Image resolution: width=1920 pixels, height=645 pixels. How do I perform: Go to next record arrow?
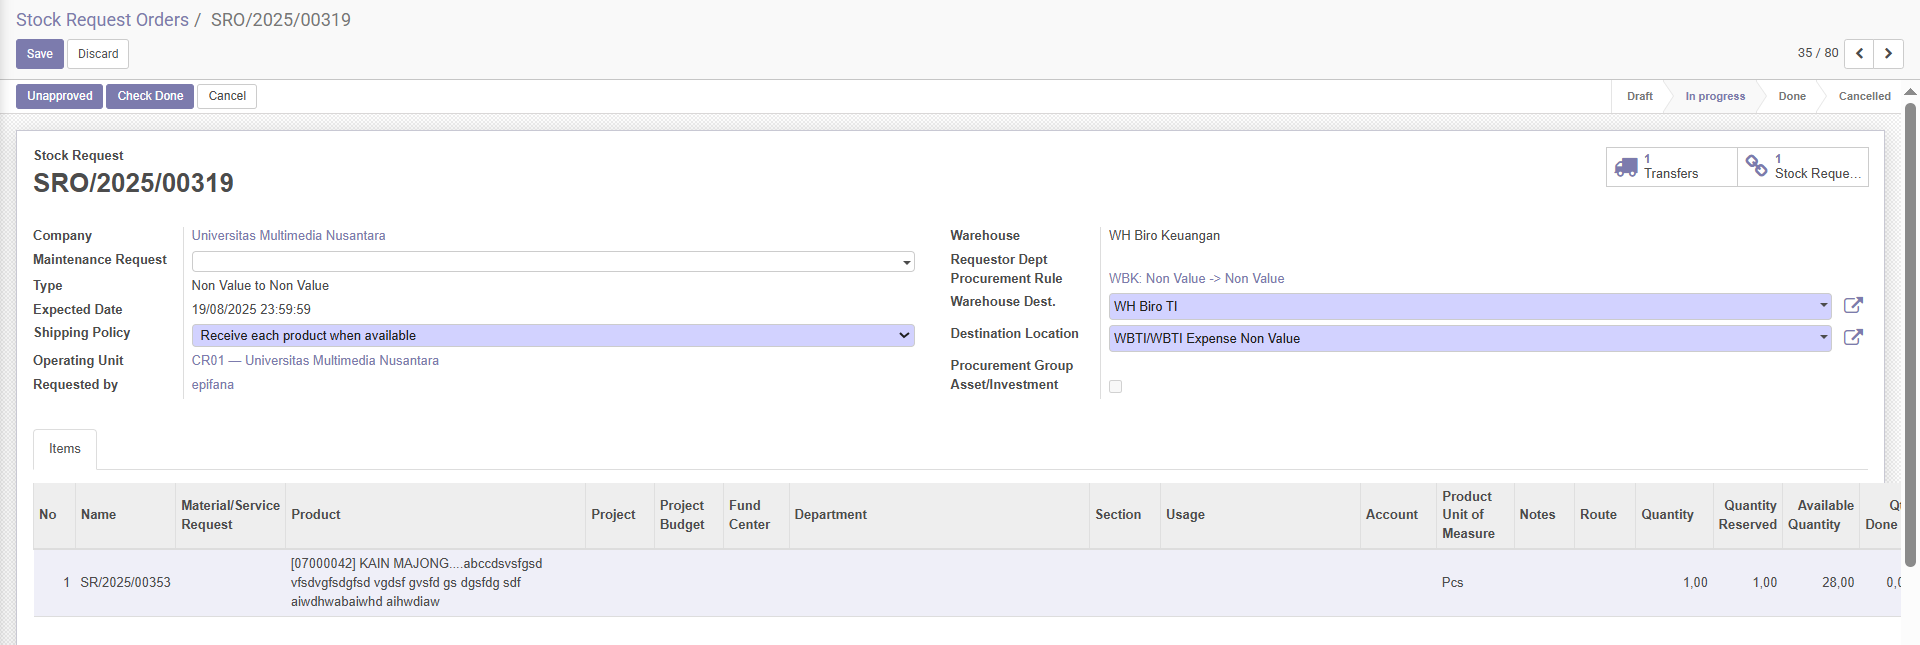(1888, 54)
